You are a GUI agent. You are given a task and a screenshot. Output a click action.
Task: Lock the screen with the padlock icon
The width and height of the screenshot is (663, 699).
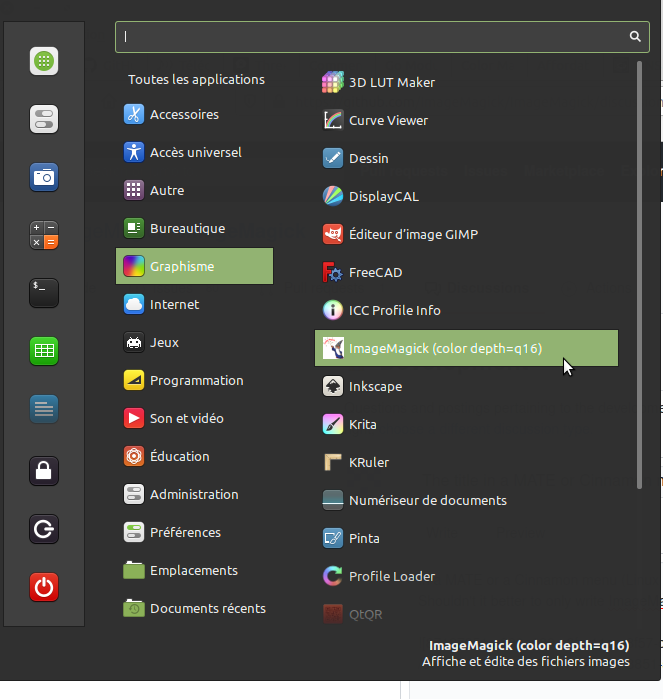coord(44,471)
